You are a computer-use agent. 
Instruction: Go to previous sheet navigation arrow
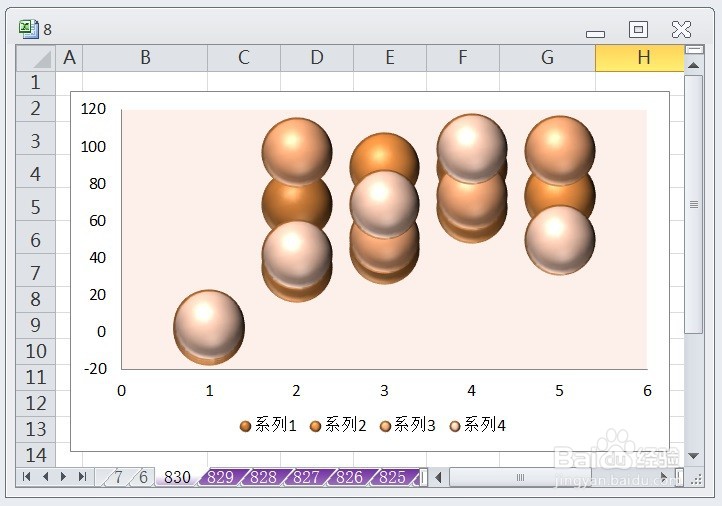(x=45, y=477)
